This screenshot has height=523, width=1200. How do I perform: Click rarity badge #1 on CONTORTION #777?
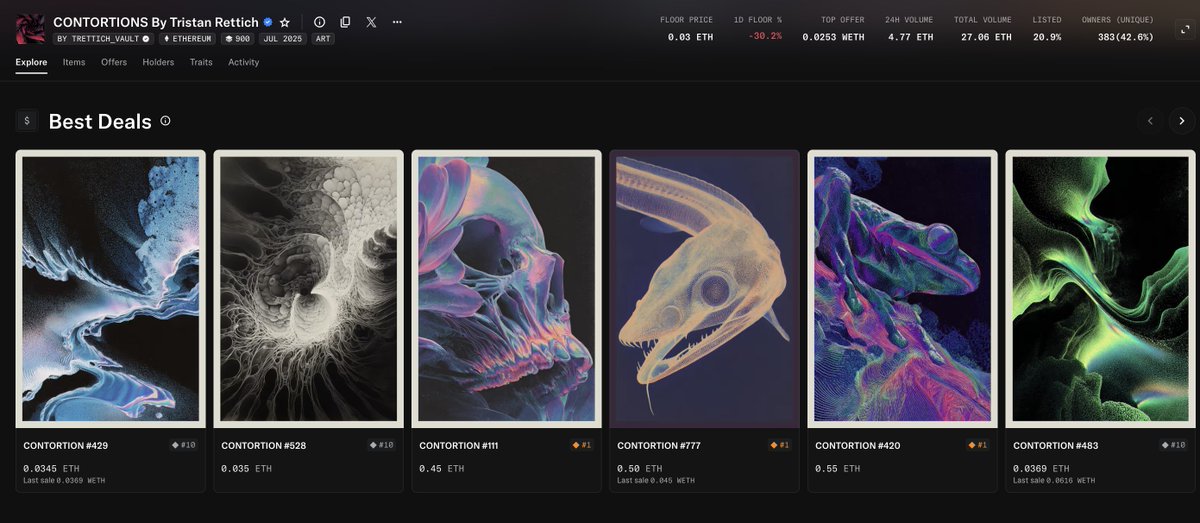coord(780,445)
